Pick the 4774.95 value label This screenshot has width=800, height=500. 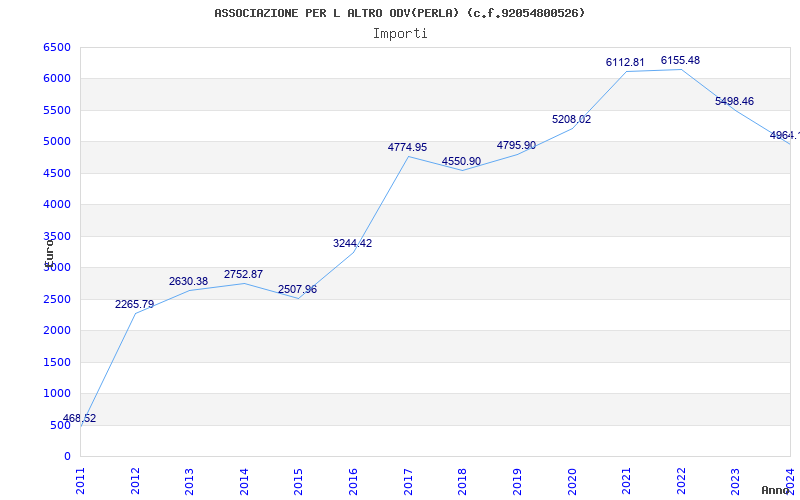(x=407, y=147)
